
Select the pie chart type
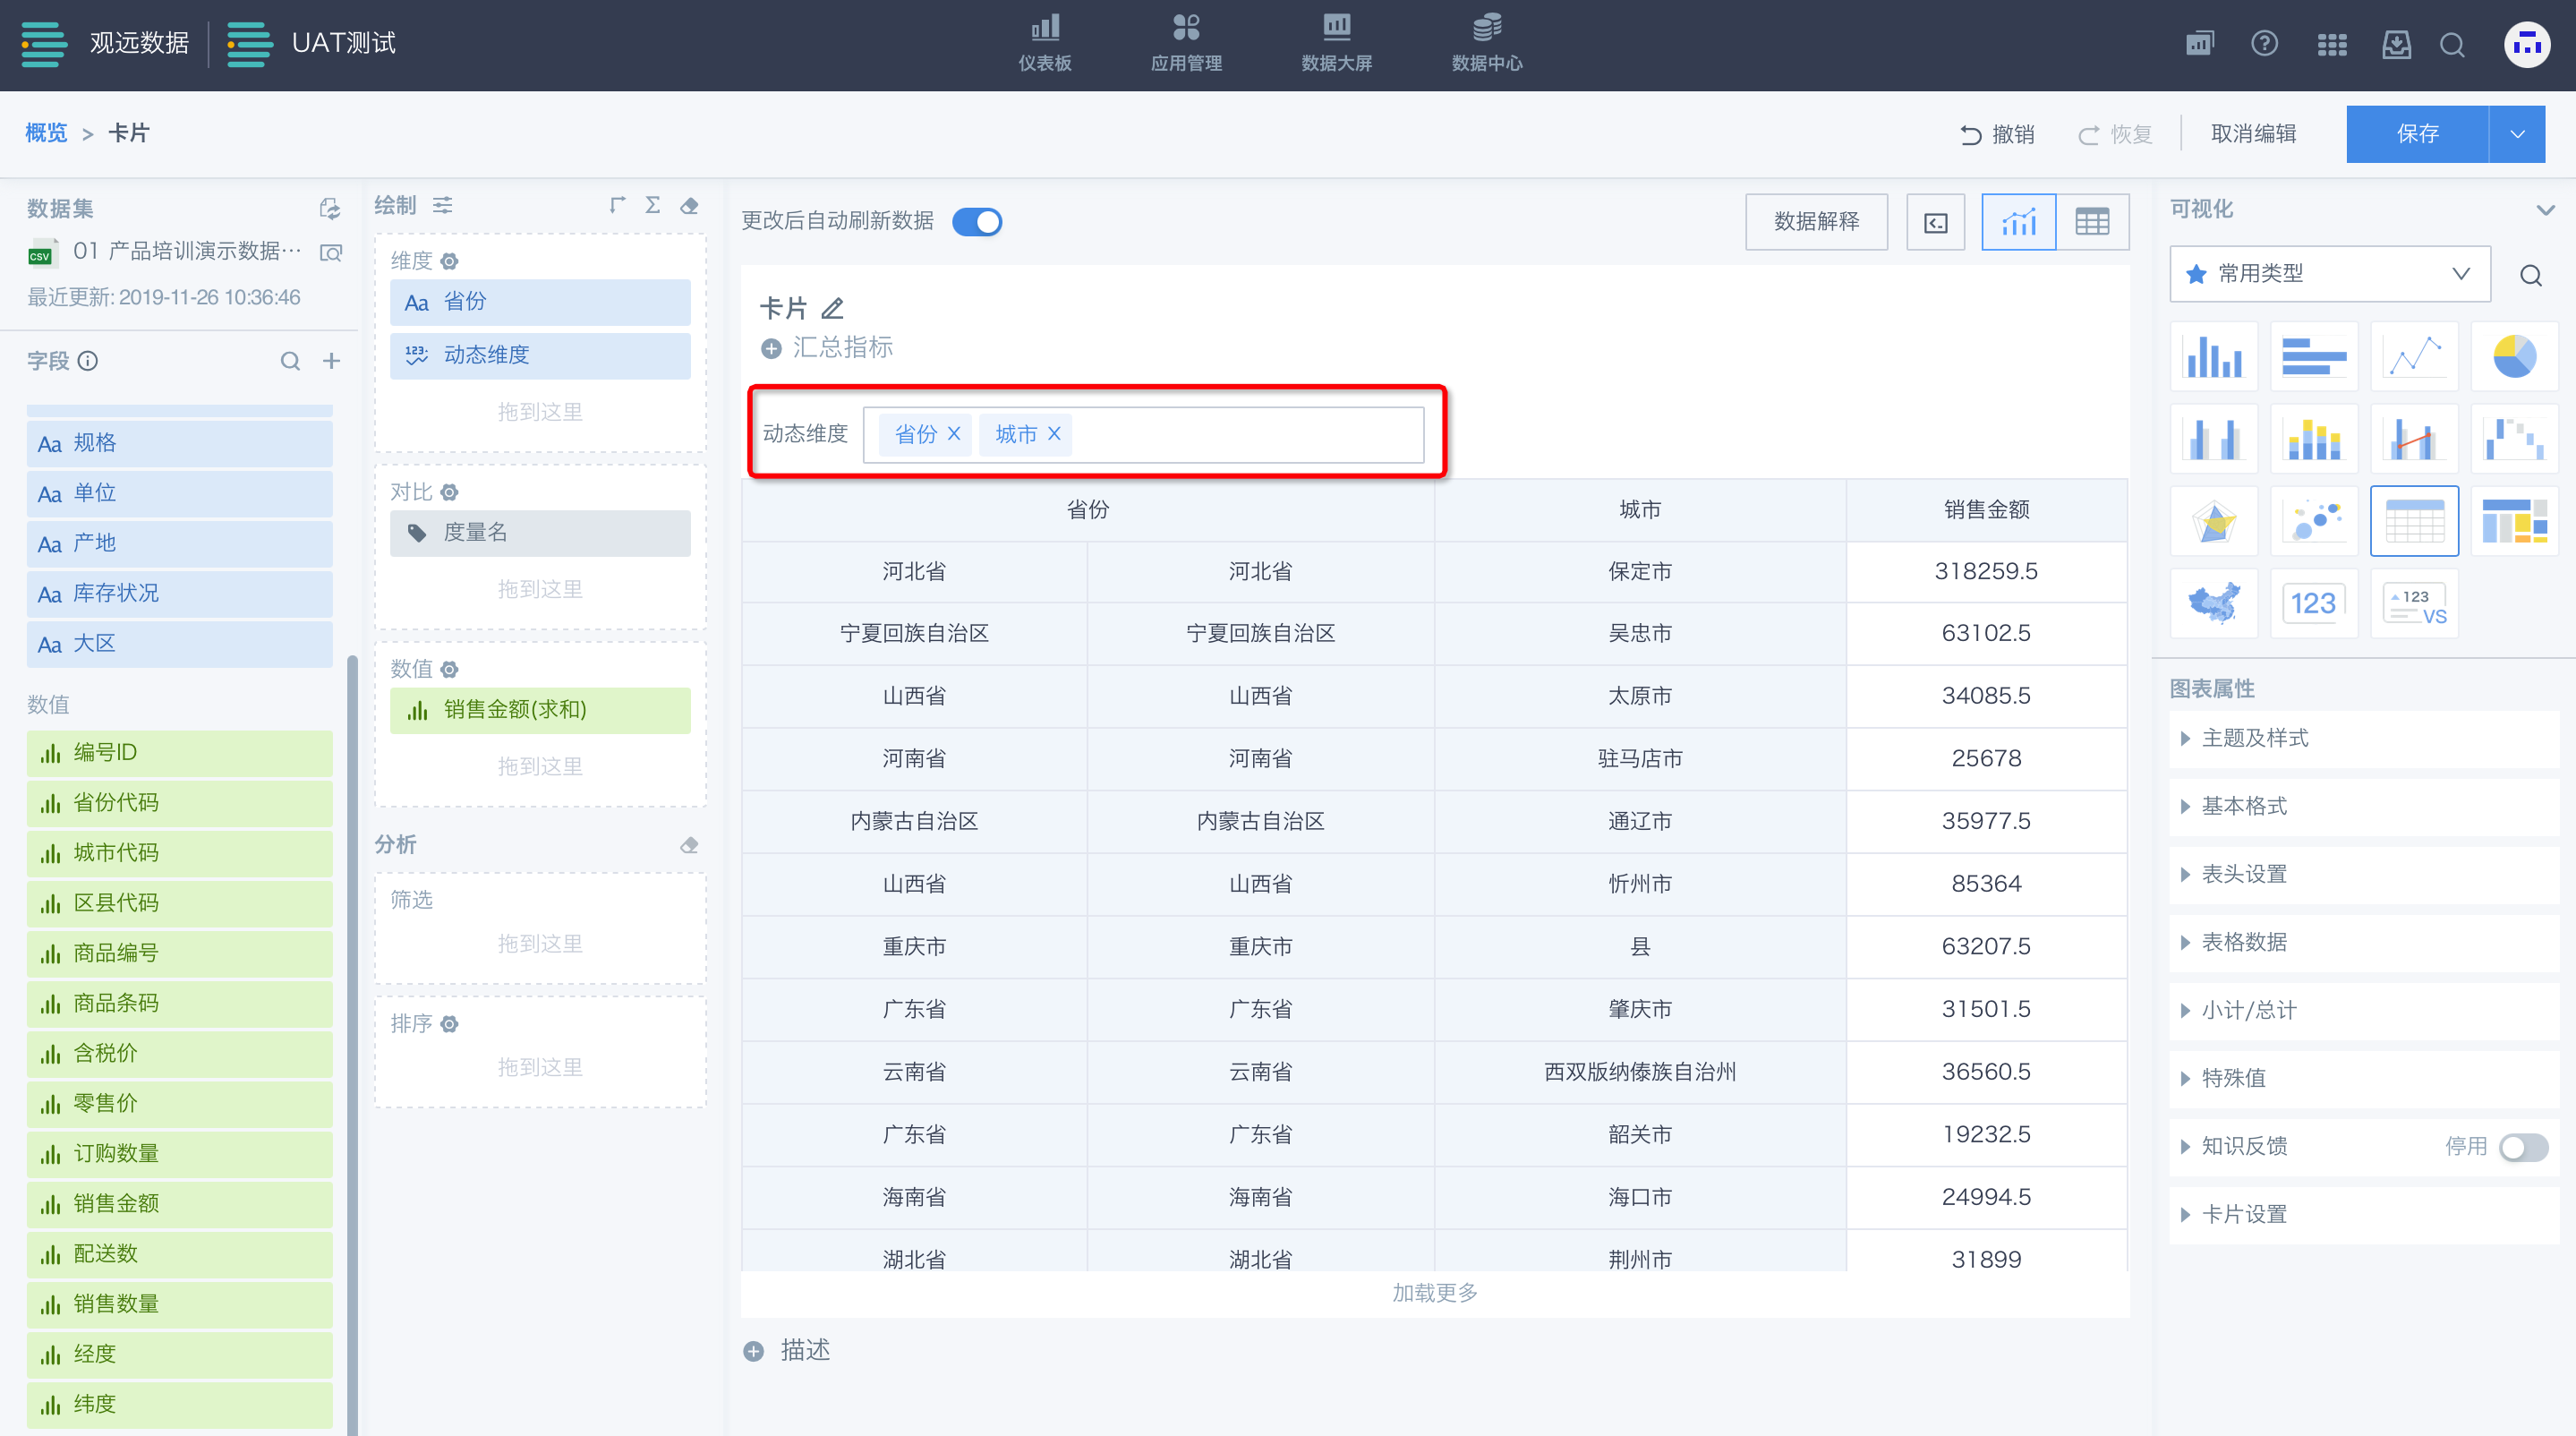point(2514,356)
